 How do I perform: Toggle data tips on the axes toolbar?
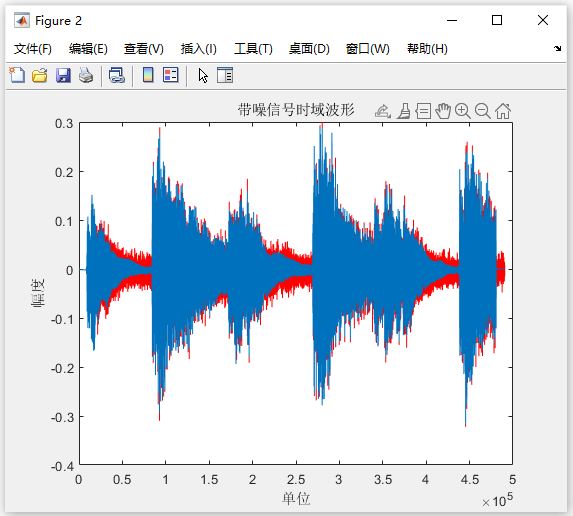423,111
